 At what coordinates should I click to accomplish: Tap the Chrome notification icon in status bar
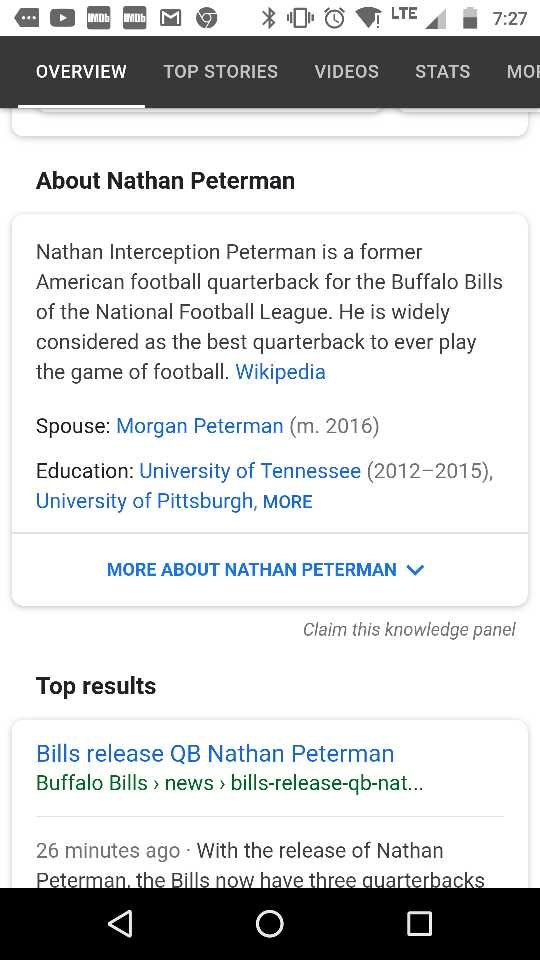point(206,19)
